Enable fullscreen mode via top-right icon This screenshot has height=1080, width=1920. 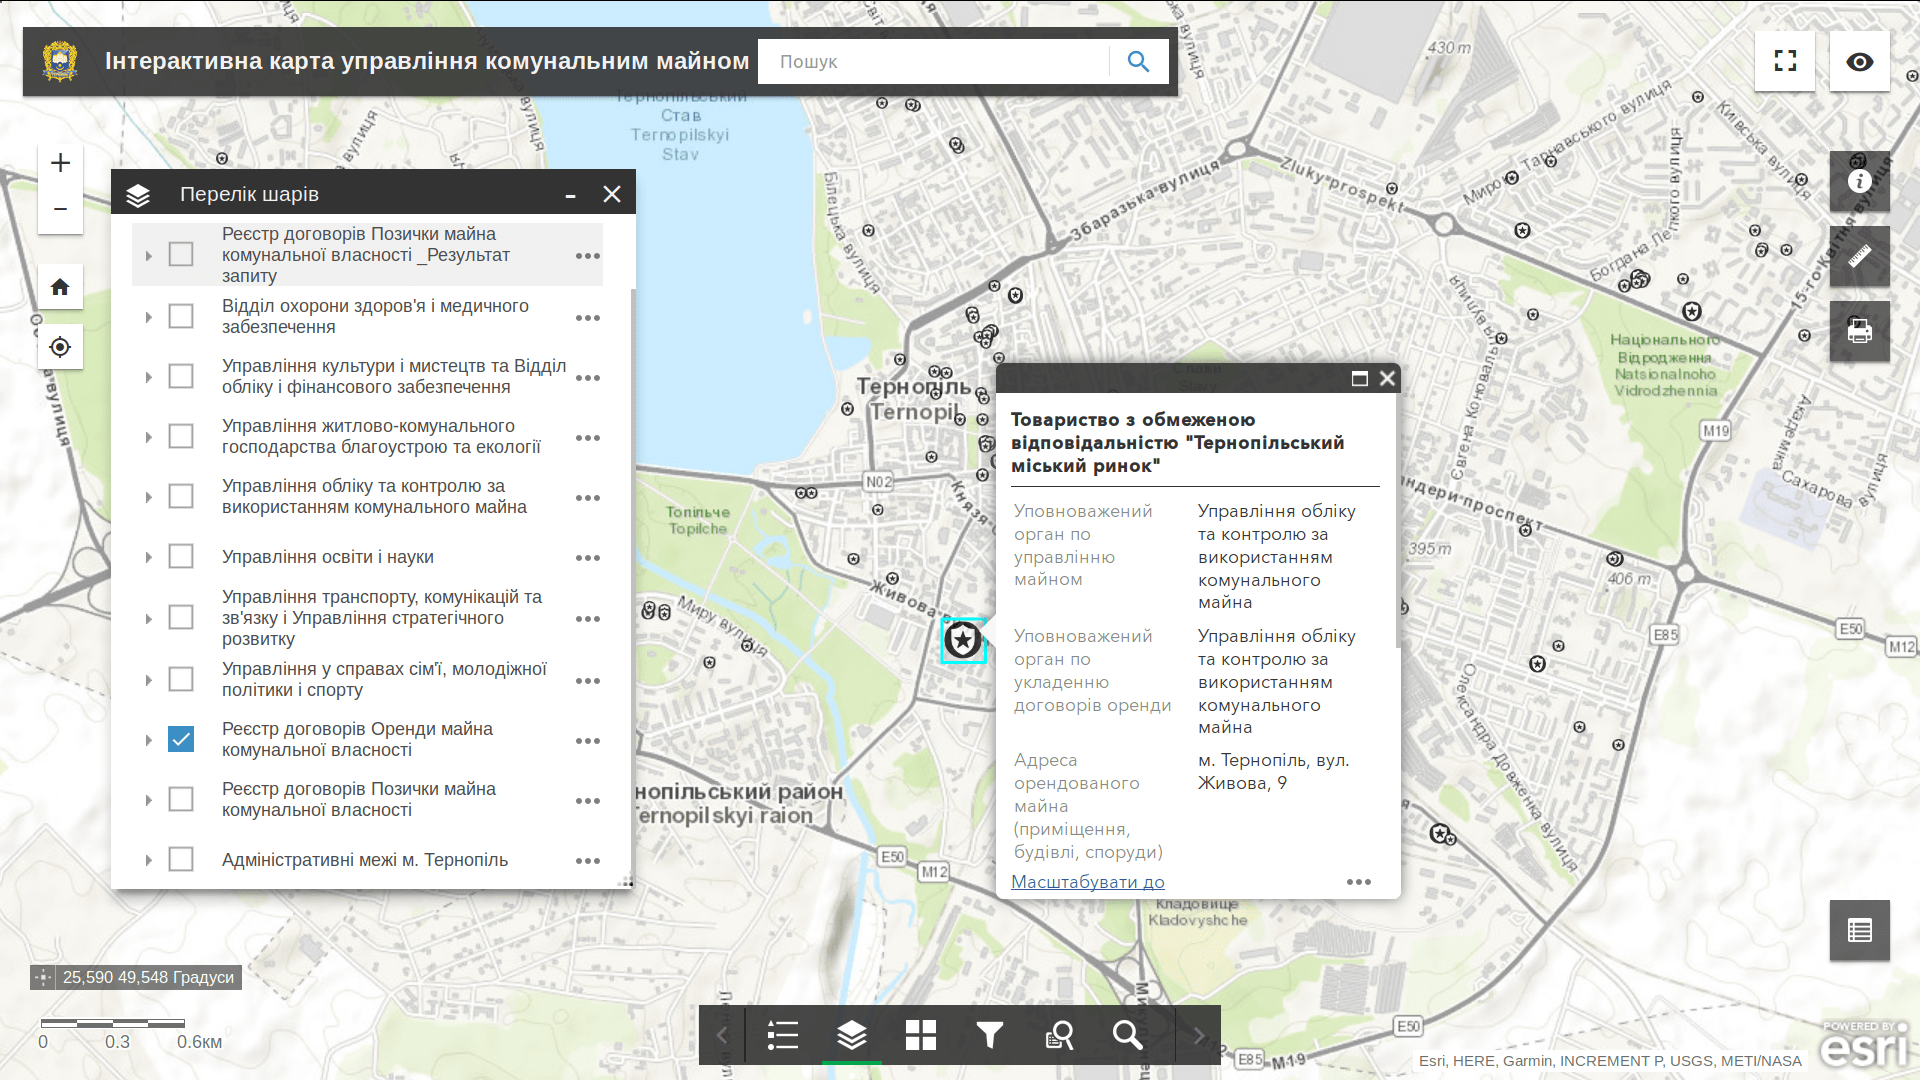point(1784,61)
